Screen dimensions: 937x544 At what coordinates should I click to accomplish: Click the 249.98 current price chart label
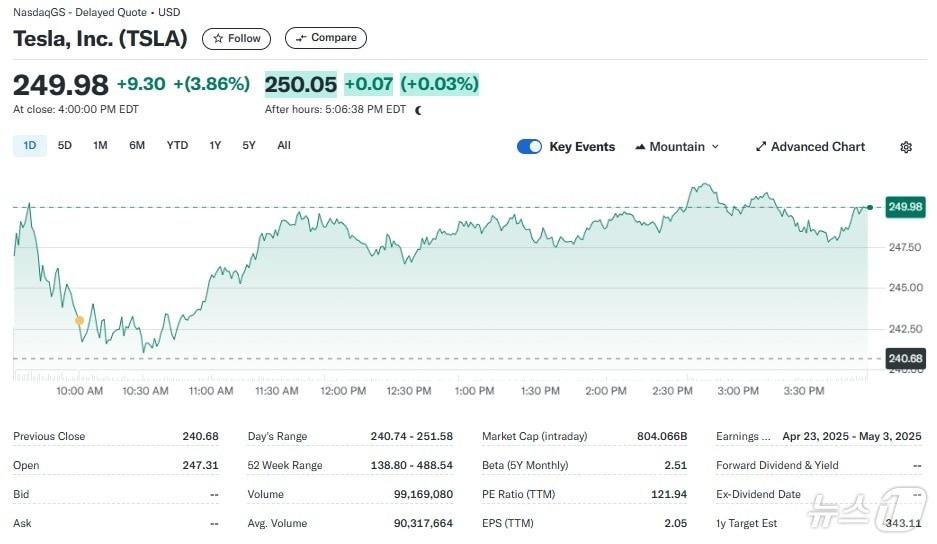pos(904,207)
